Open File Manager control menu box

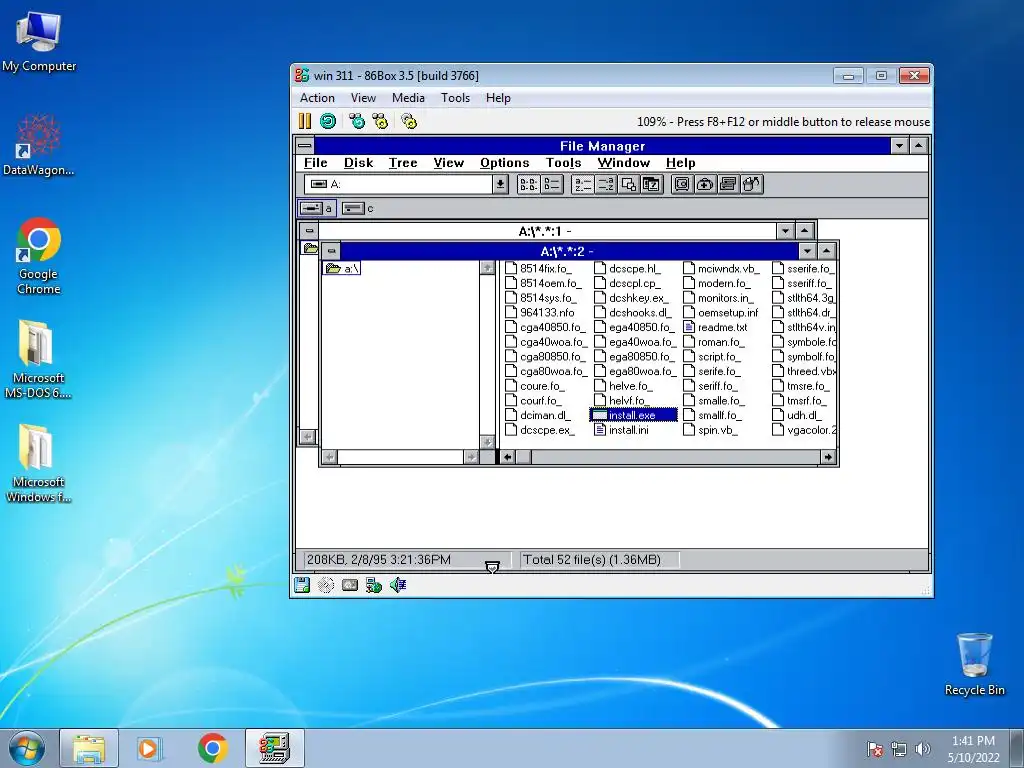click(x=305, y=146)
